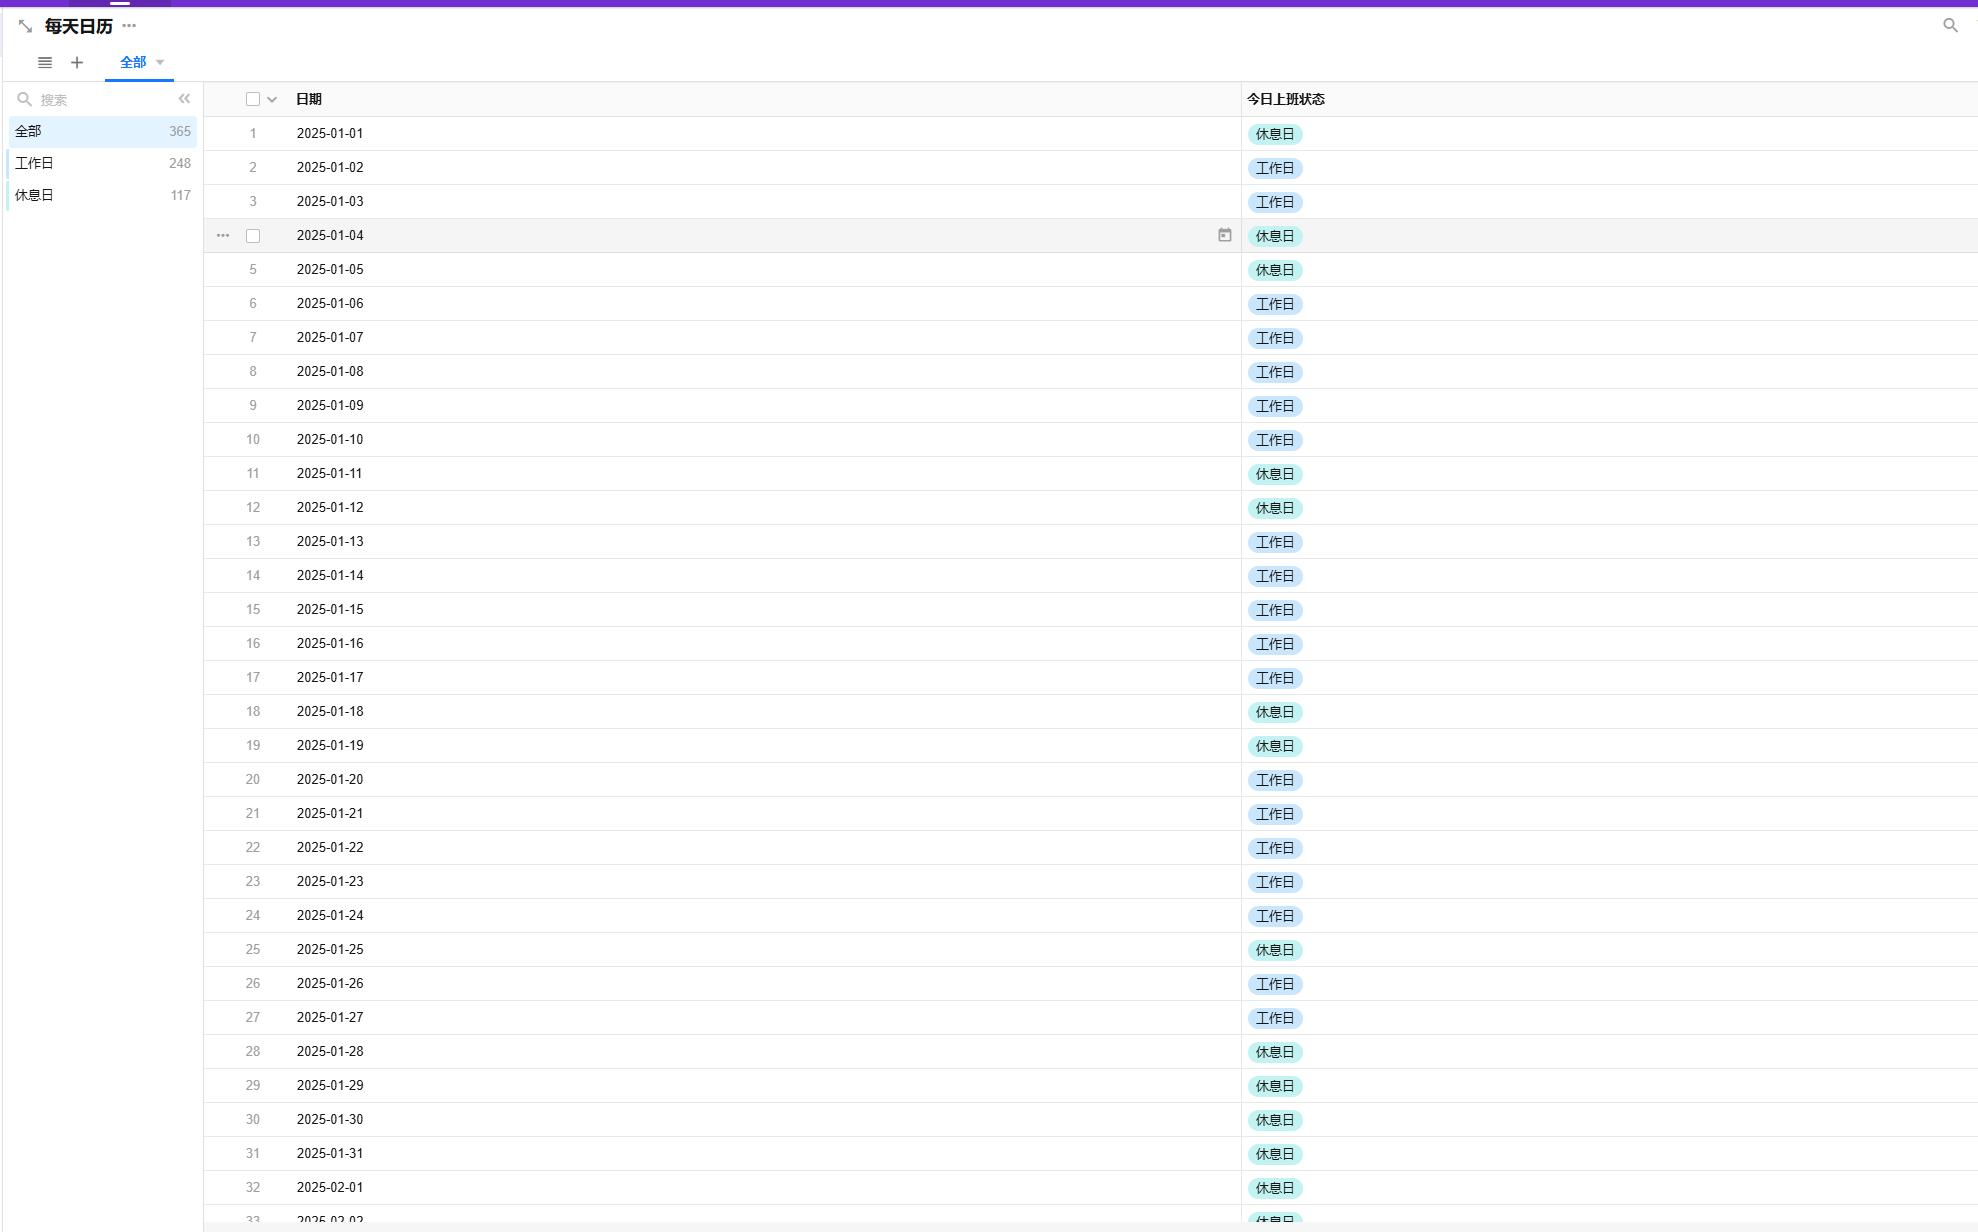Add a new view with plus icon
The width and height of the screenshot is (1978, 1232).
pos(77,62)
